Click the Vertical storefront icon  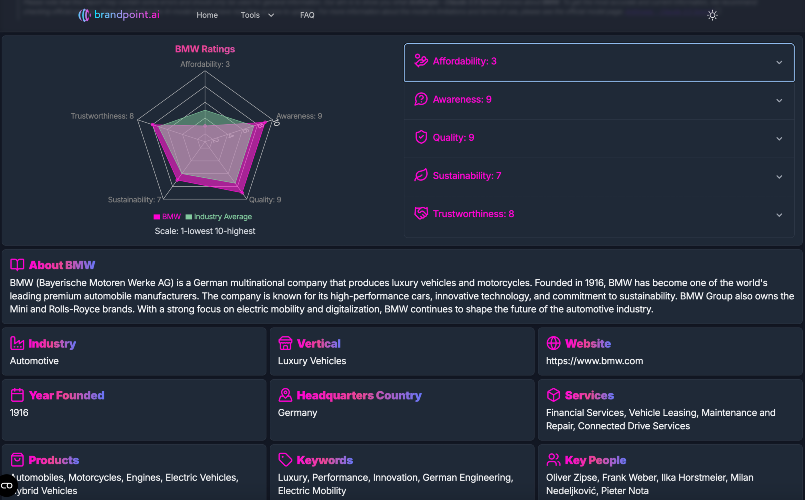point(285,343)
